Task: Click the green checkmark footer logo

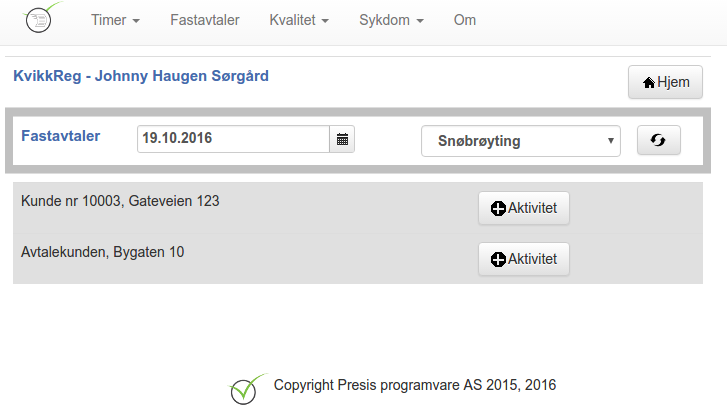Action: [247, 389]
